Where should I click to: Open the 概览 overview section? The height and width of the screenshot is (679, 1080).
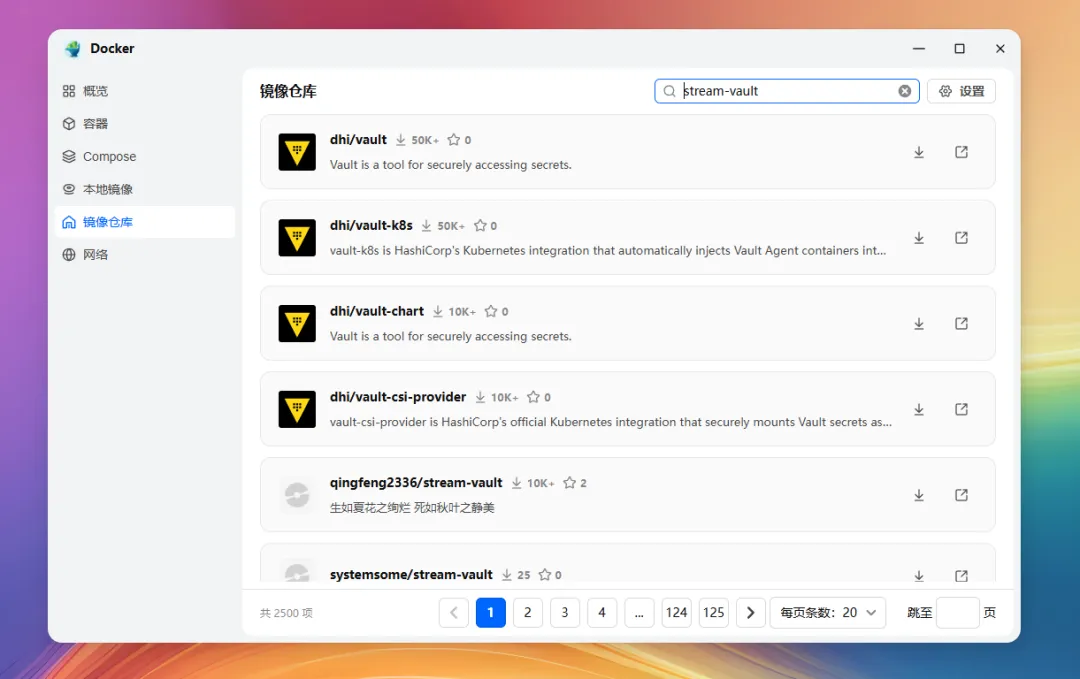point(144,91)
